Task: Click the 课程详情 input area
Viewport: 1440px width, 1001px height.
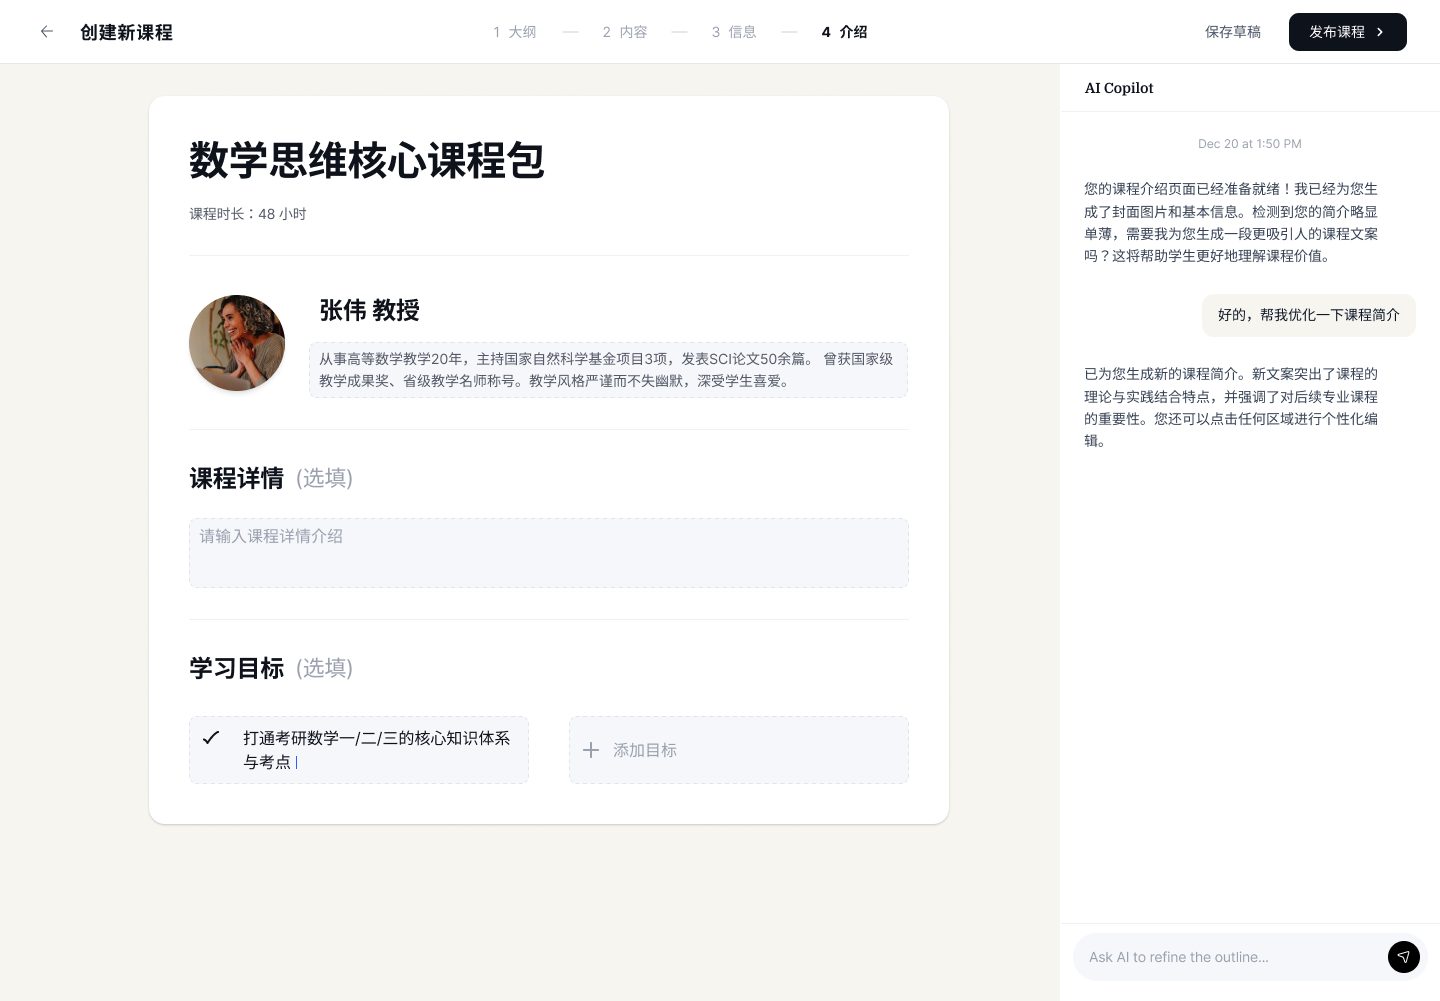Action: pos(549,552)
